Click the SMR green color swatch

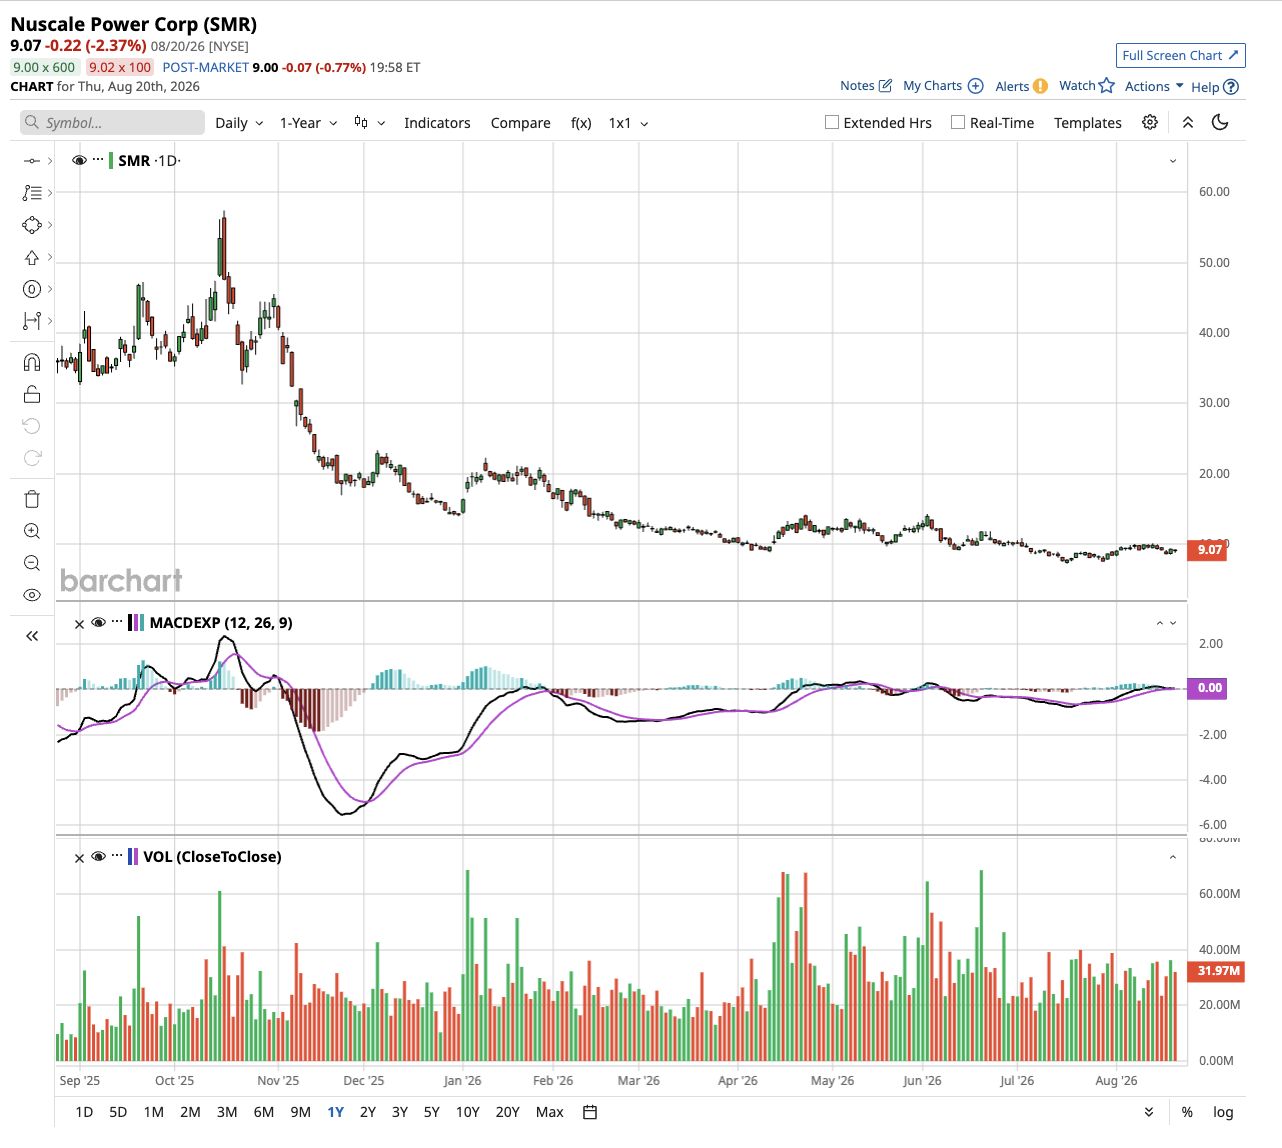tap(111, 160)
